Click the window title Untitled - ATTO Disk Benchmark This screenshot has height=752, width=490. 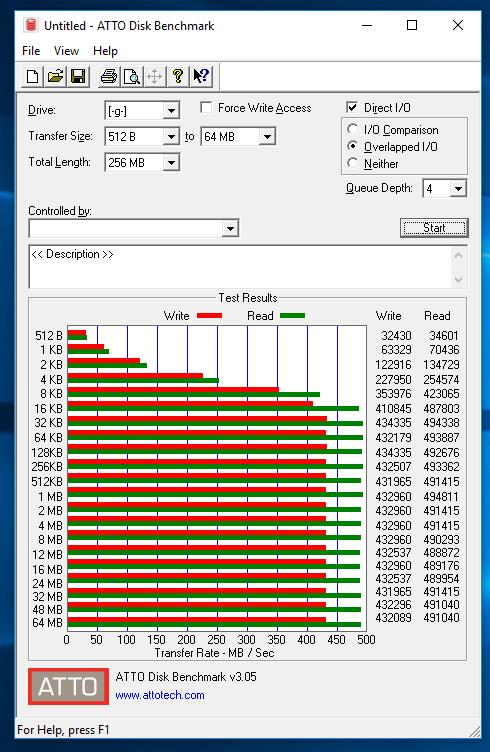tap(129, 25)
